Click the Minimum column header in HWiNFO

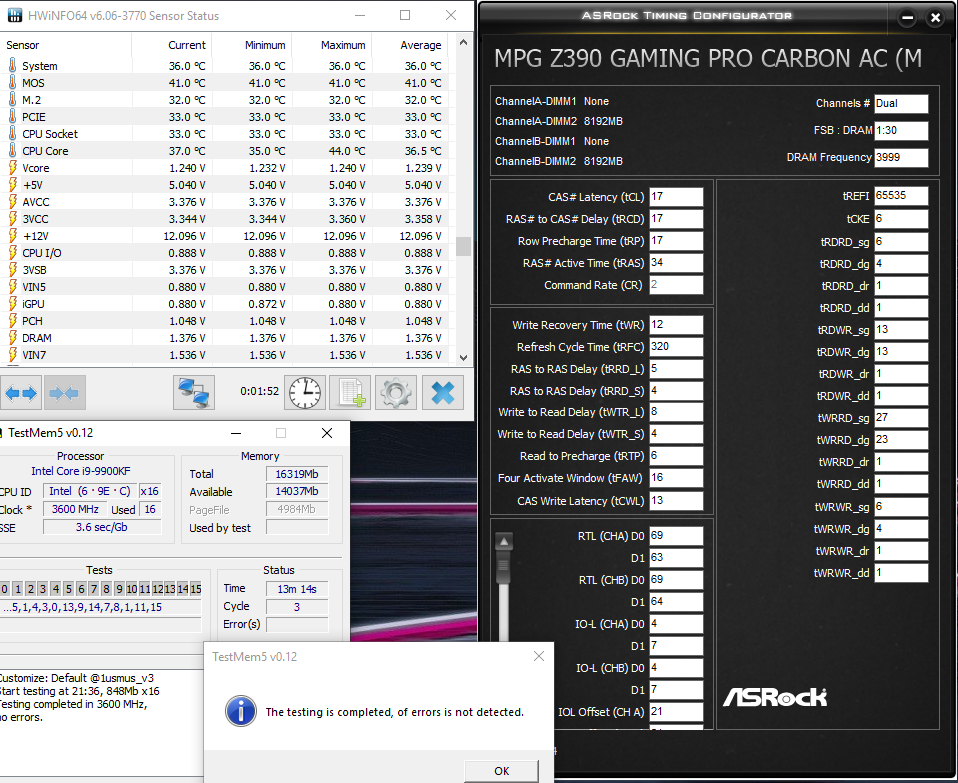(x=265, y=45)
